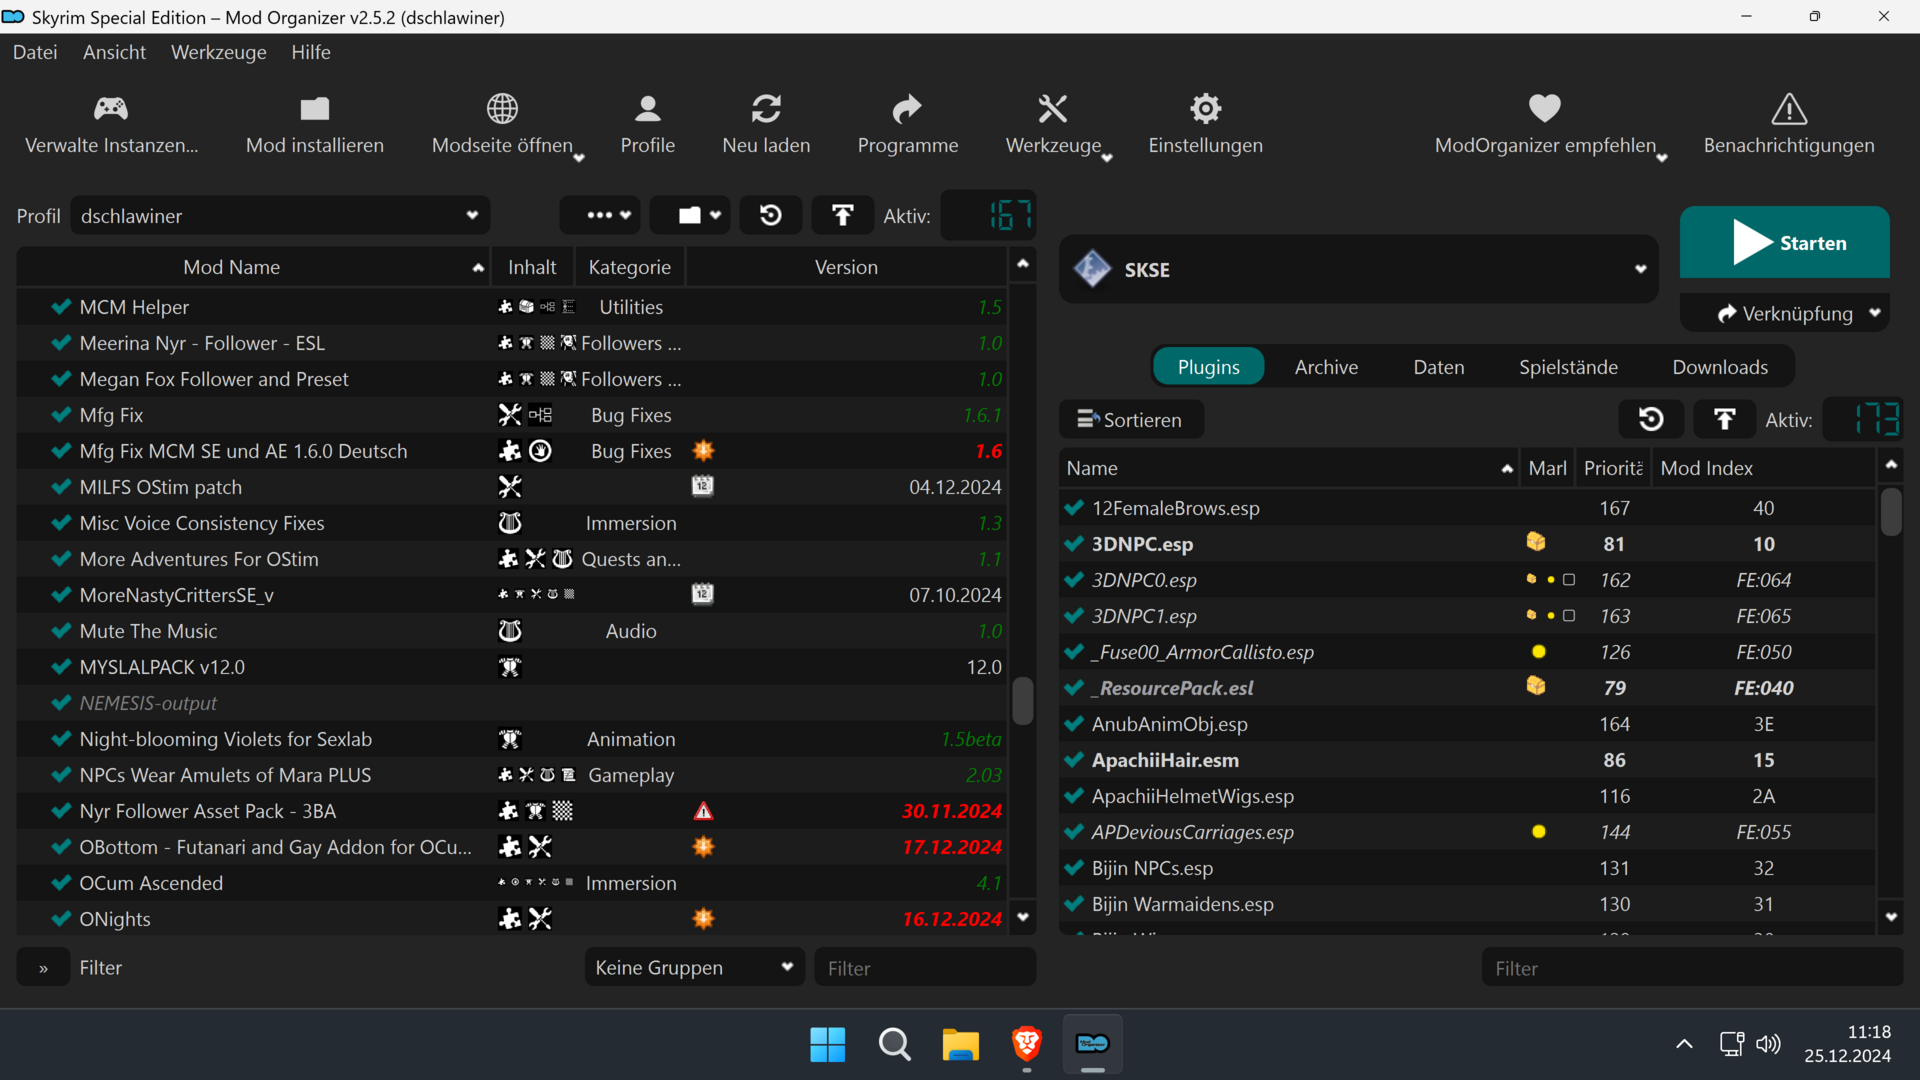Click the Starten button
The height and width of the screenshot is (1080, 1920).
[x=1785, y=242]
